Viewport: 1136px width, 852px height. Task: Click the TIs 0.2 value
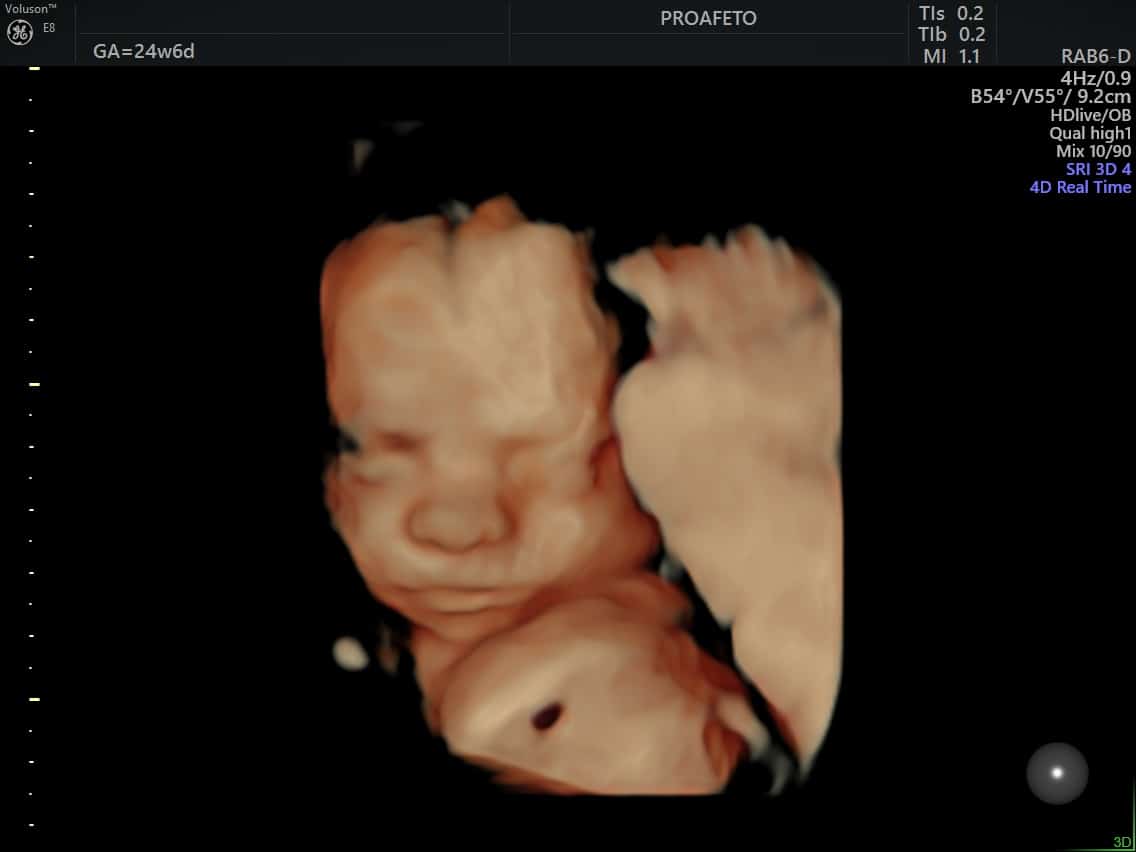click(951, 13)
